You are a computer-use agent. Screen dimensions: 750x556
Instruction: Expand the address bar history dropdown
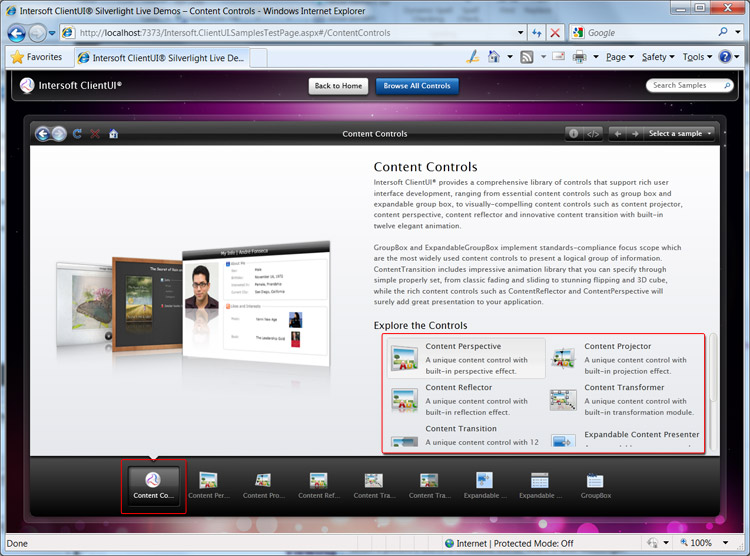tap(520, 33)
